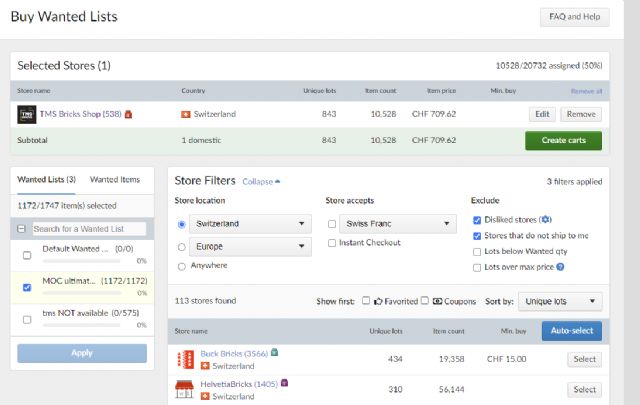Image resolution: width=640 pixels, height=405 pixels.
Task: Enable the Instant Checkout checkbox
Action: pyautogui.click(x=331, y=243)
